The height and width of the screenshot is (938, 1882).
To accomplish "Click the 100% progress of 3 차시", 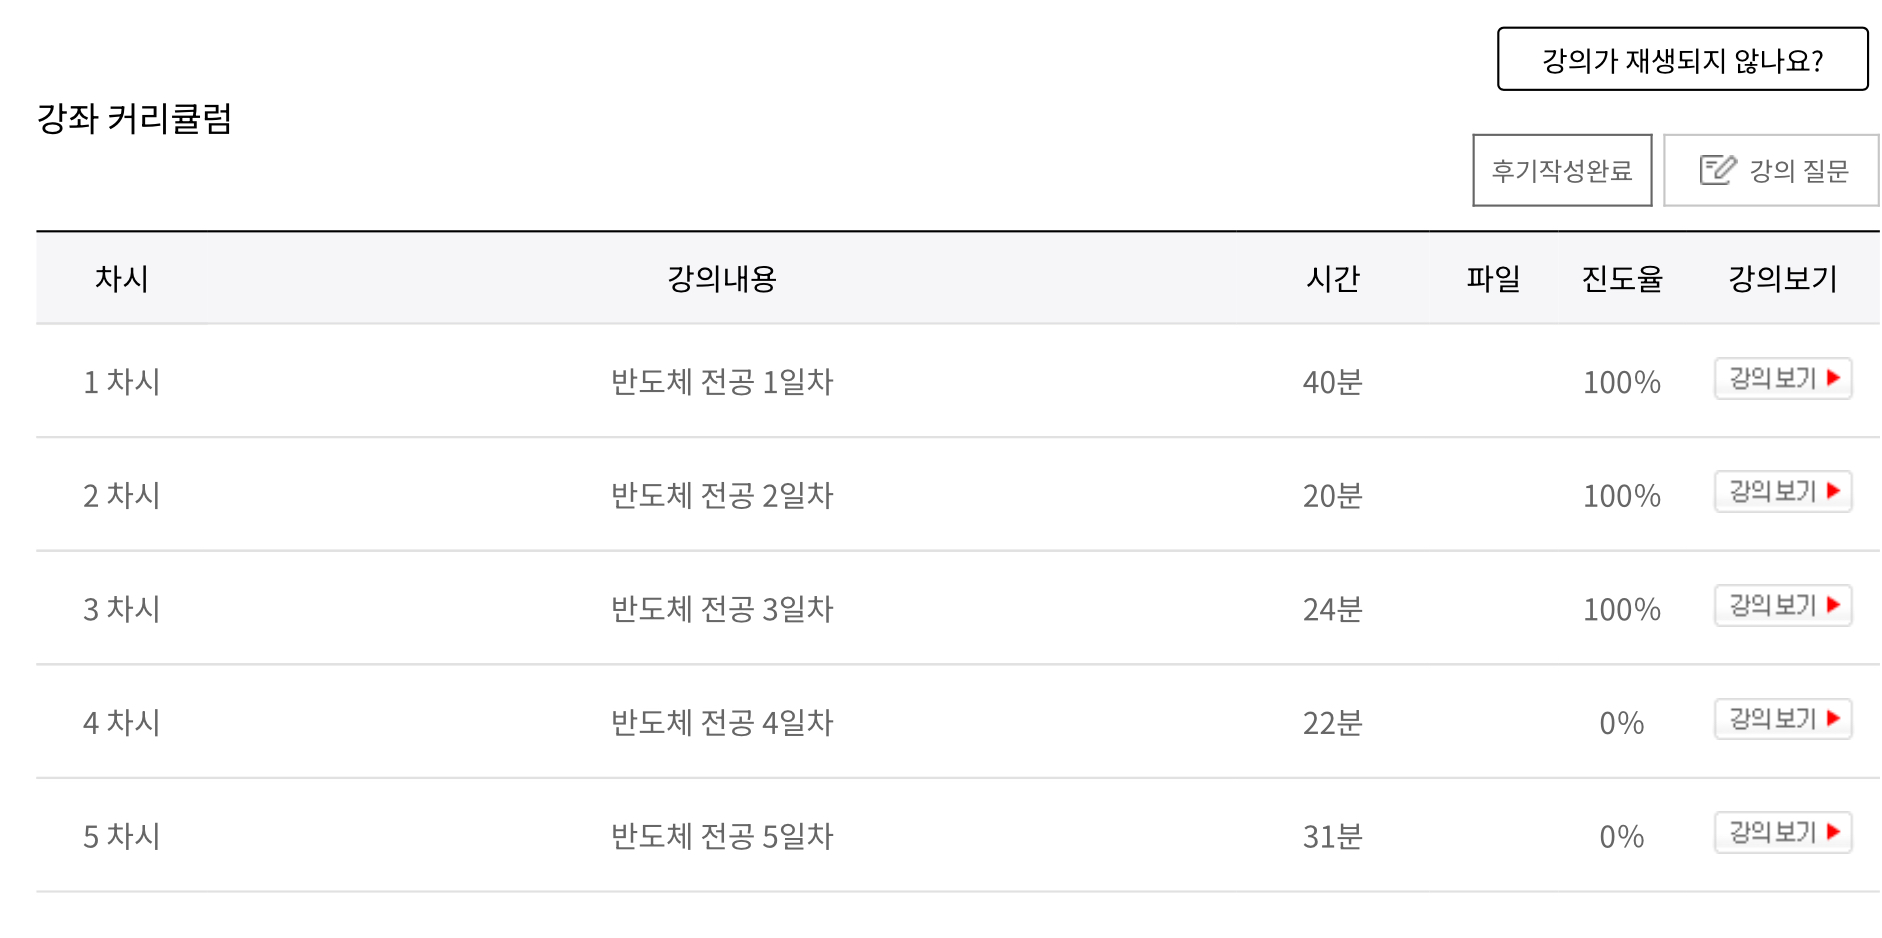I will pyautogui.click(x=1621, y=609).
